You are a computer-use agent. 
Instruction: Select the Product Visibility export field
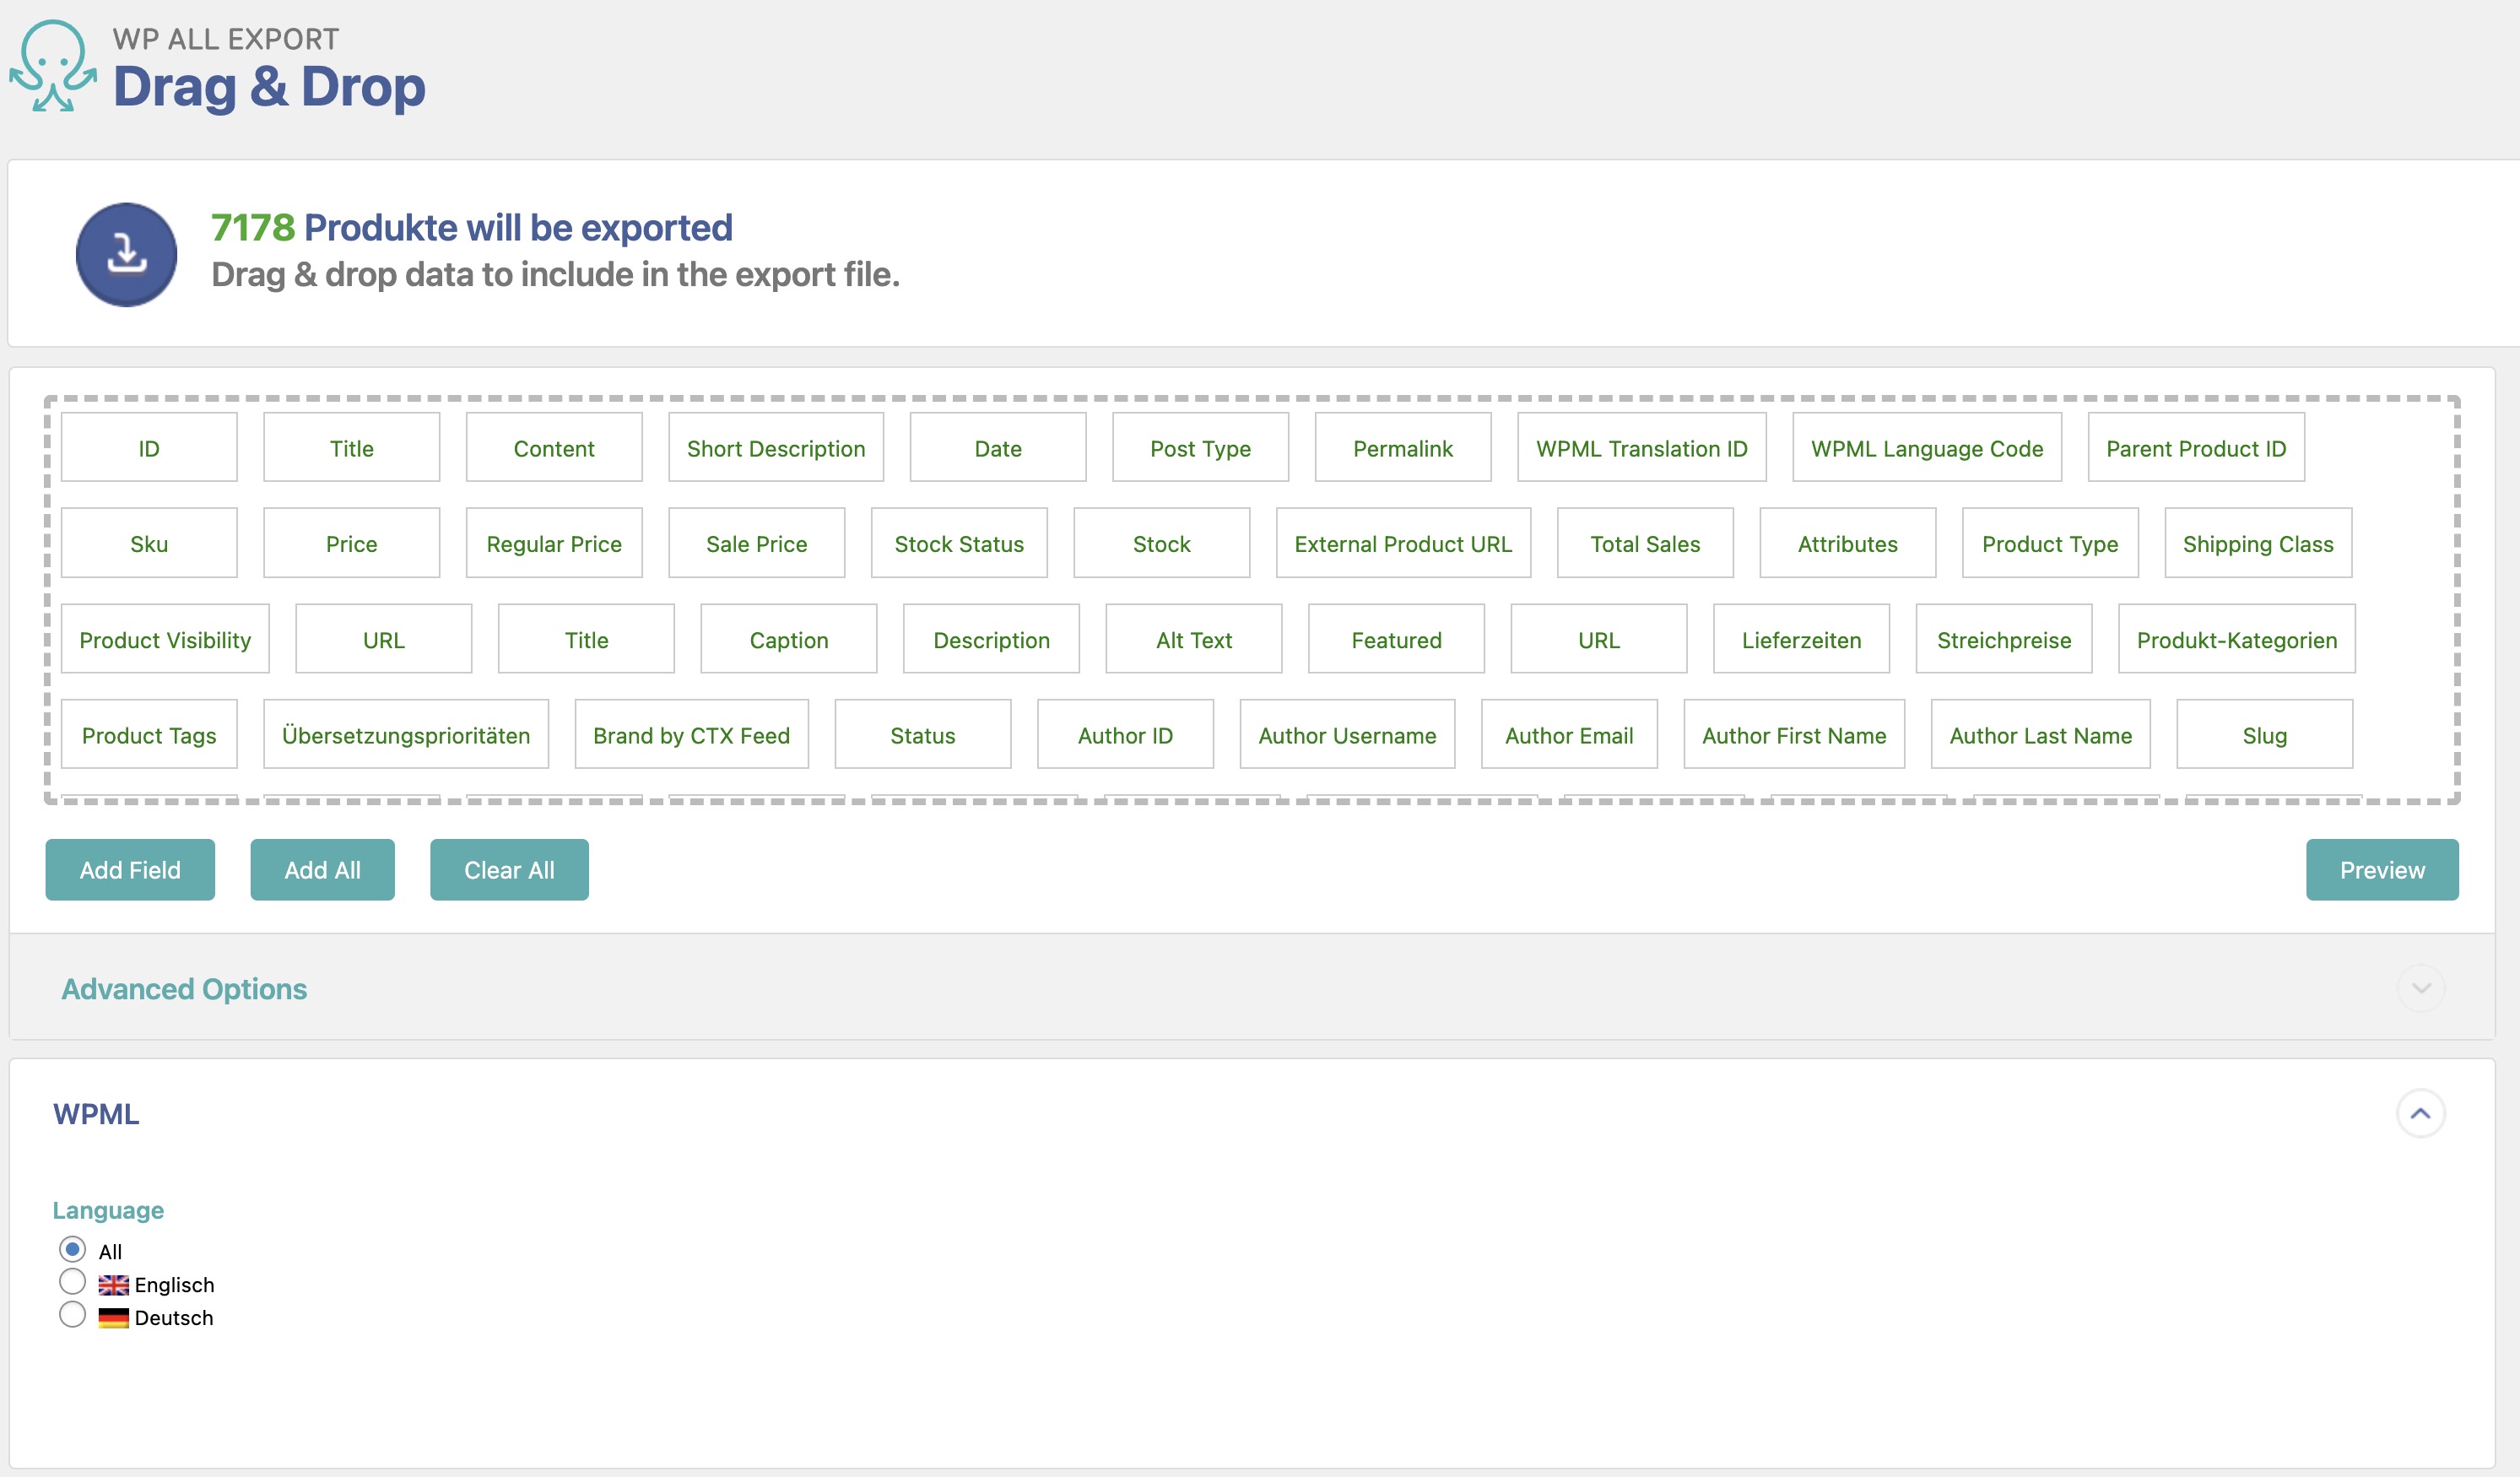(165, 639)
